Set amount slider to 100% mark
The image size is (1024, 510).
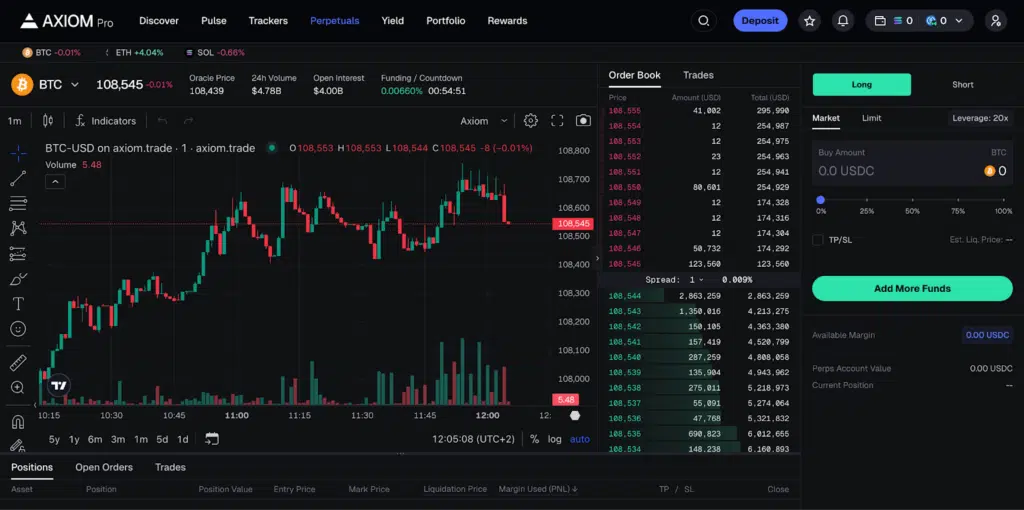[x=1004, y=200]
